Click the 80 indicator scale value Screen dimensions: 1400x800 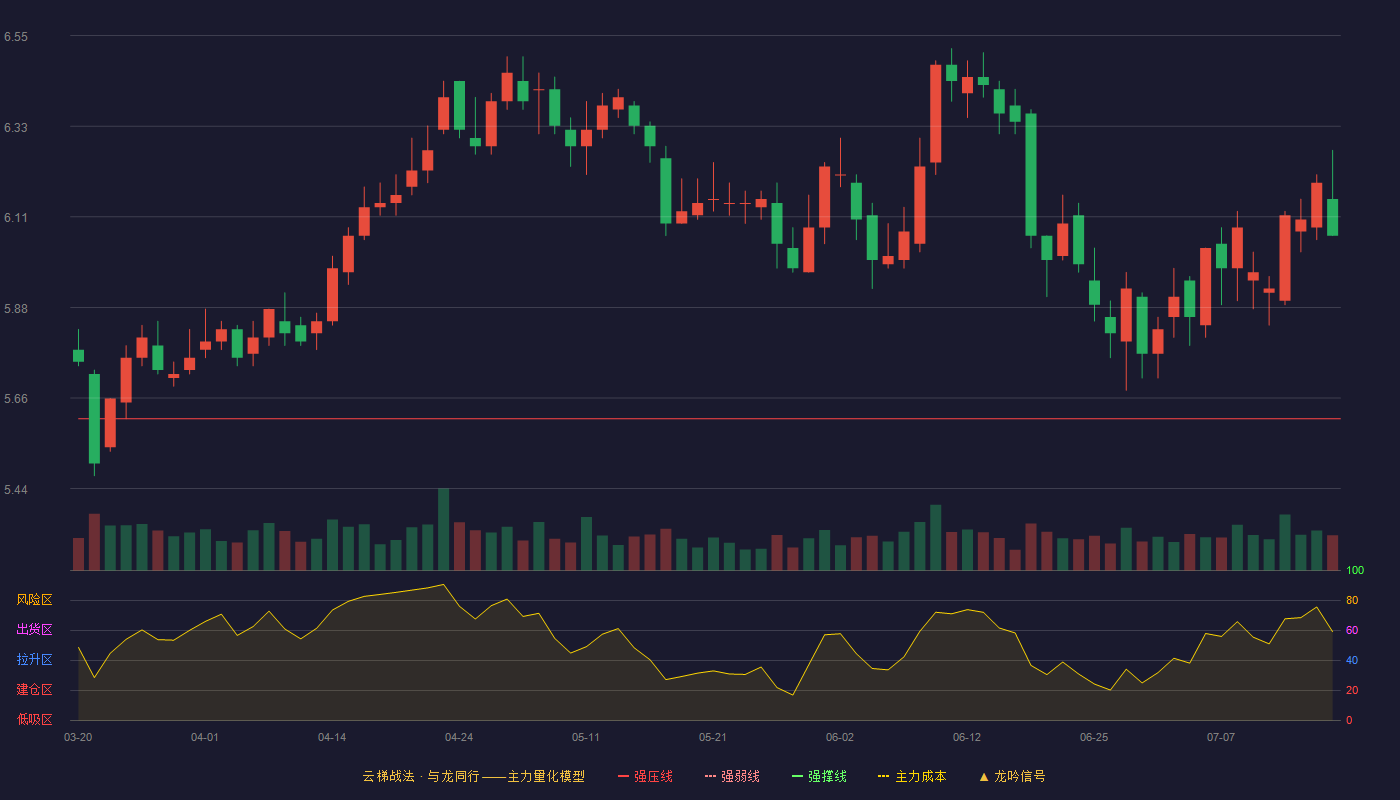[x=1352, y=600]
